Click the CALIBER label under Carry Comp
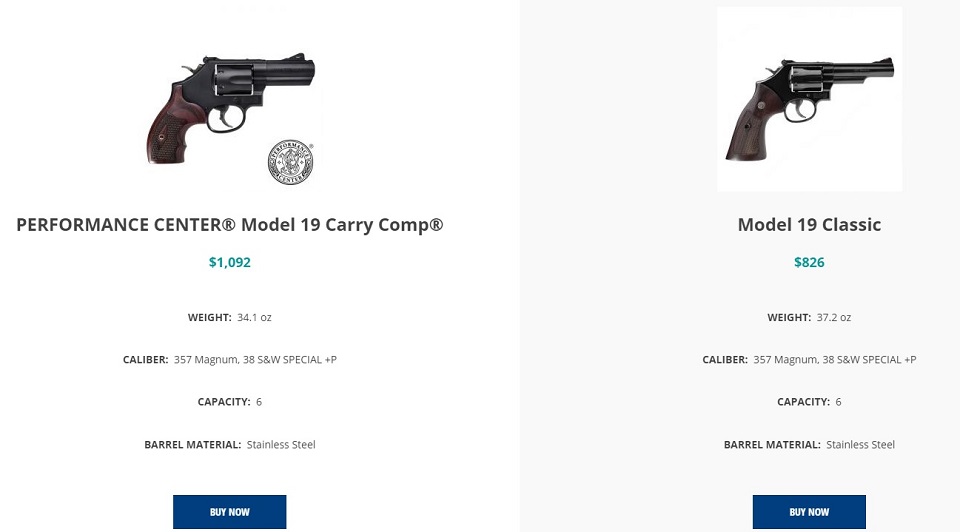Image resolution: width=960 pixels, height=532 pixels. 145,359
